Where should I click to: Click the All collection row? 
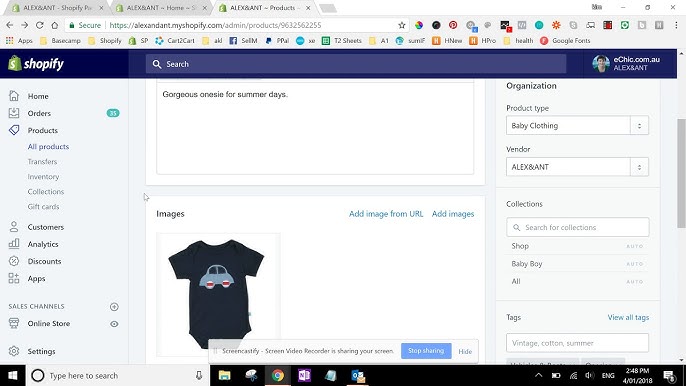point(578,281)
